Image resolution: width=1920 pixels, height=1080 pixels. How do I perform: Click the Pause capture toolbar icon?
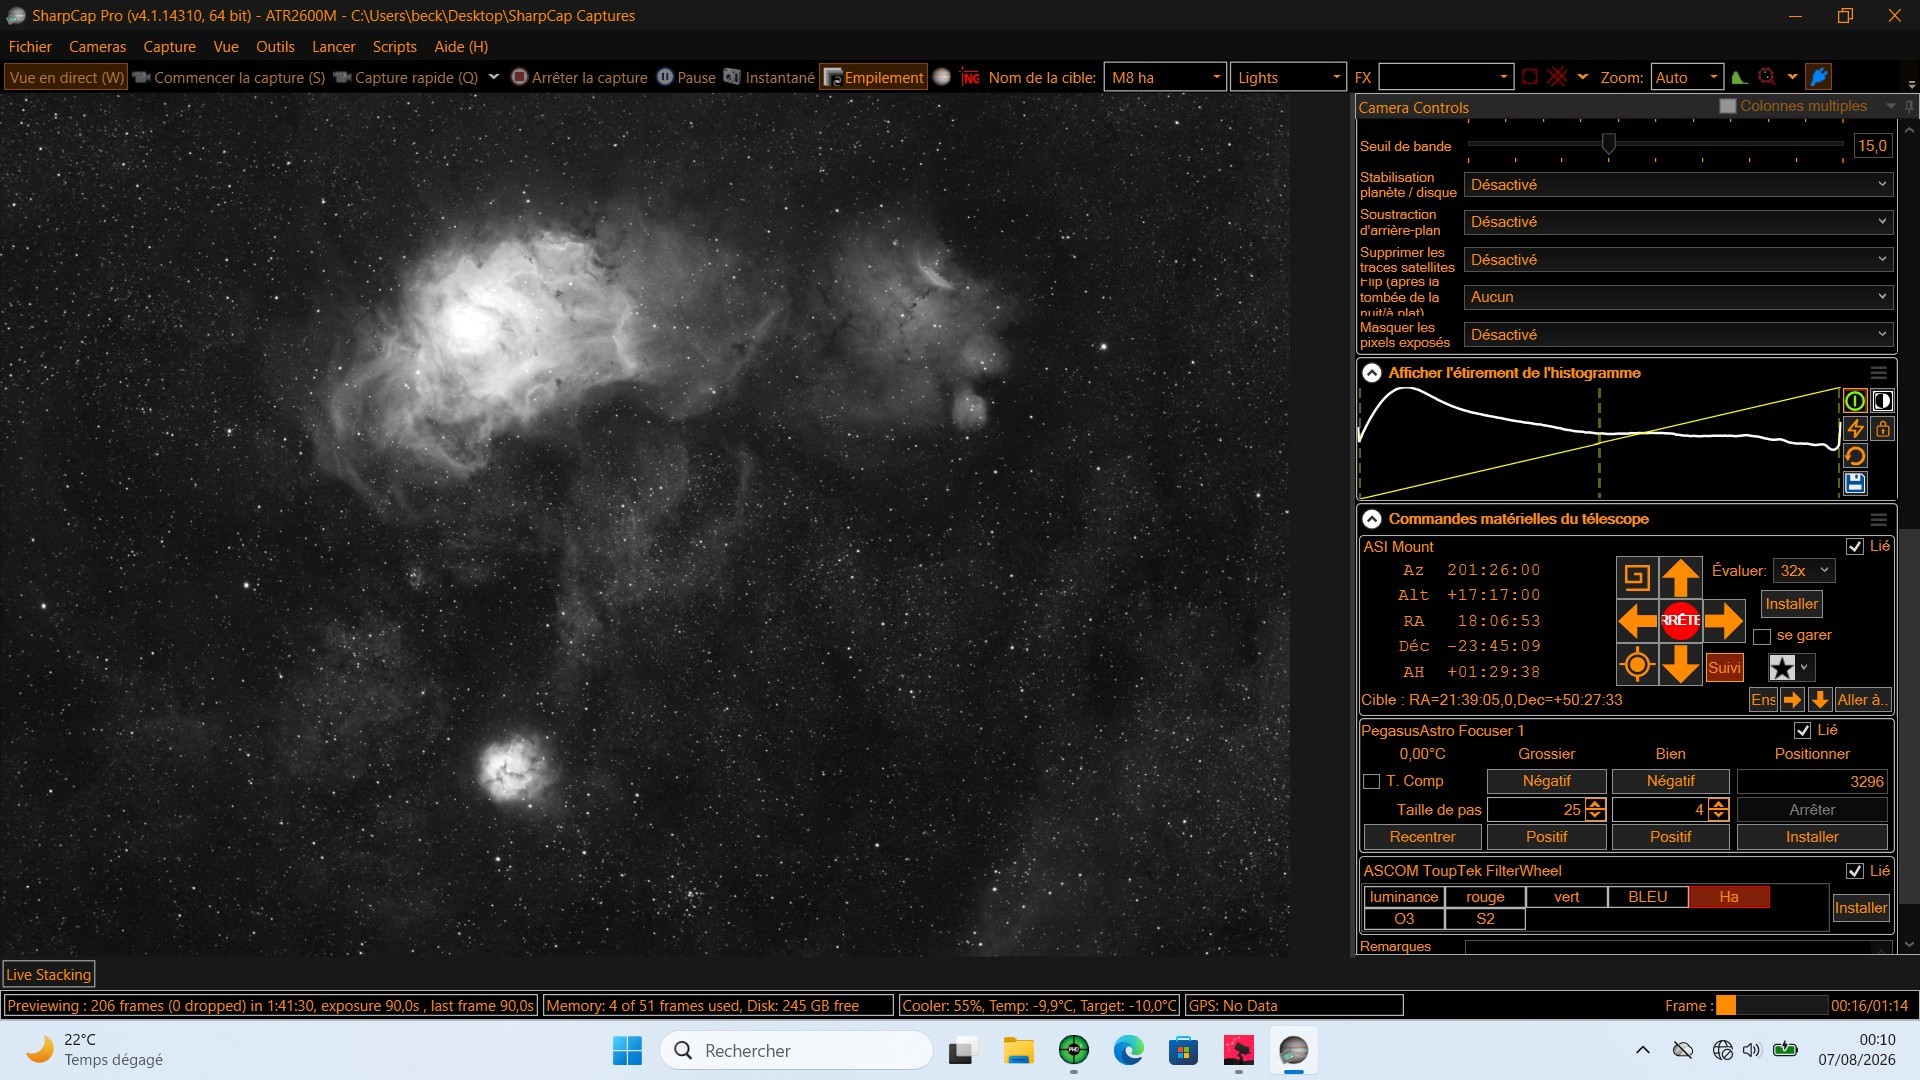(665, 77)
